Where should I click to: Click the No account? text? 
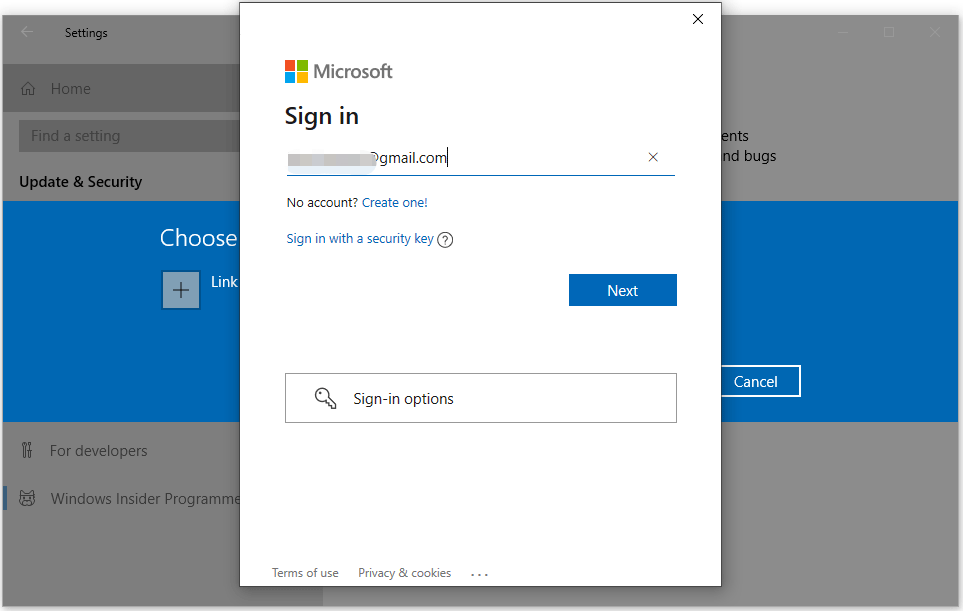coord(322,203)
